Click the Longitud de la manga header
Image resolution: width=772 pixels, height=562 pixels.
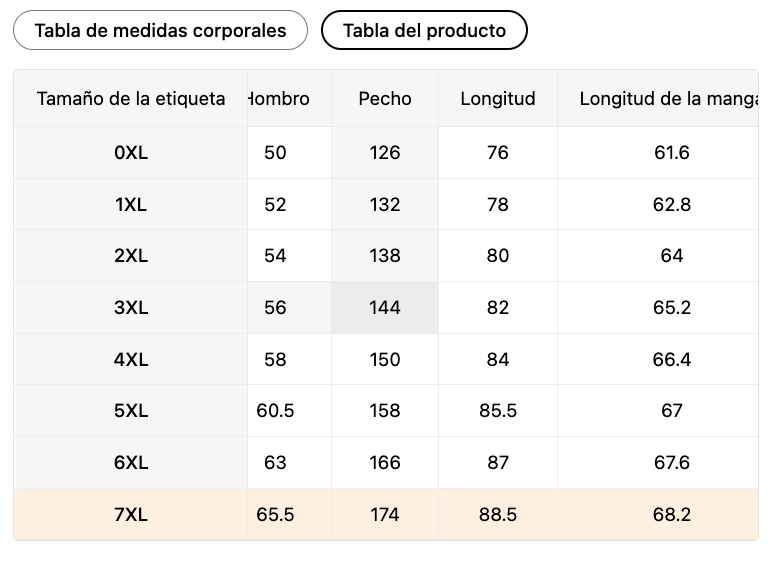[x=666, y=99]
